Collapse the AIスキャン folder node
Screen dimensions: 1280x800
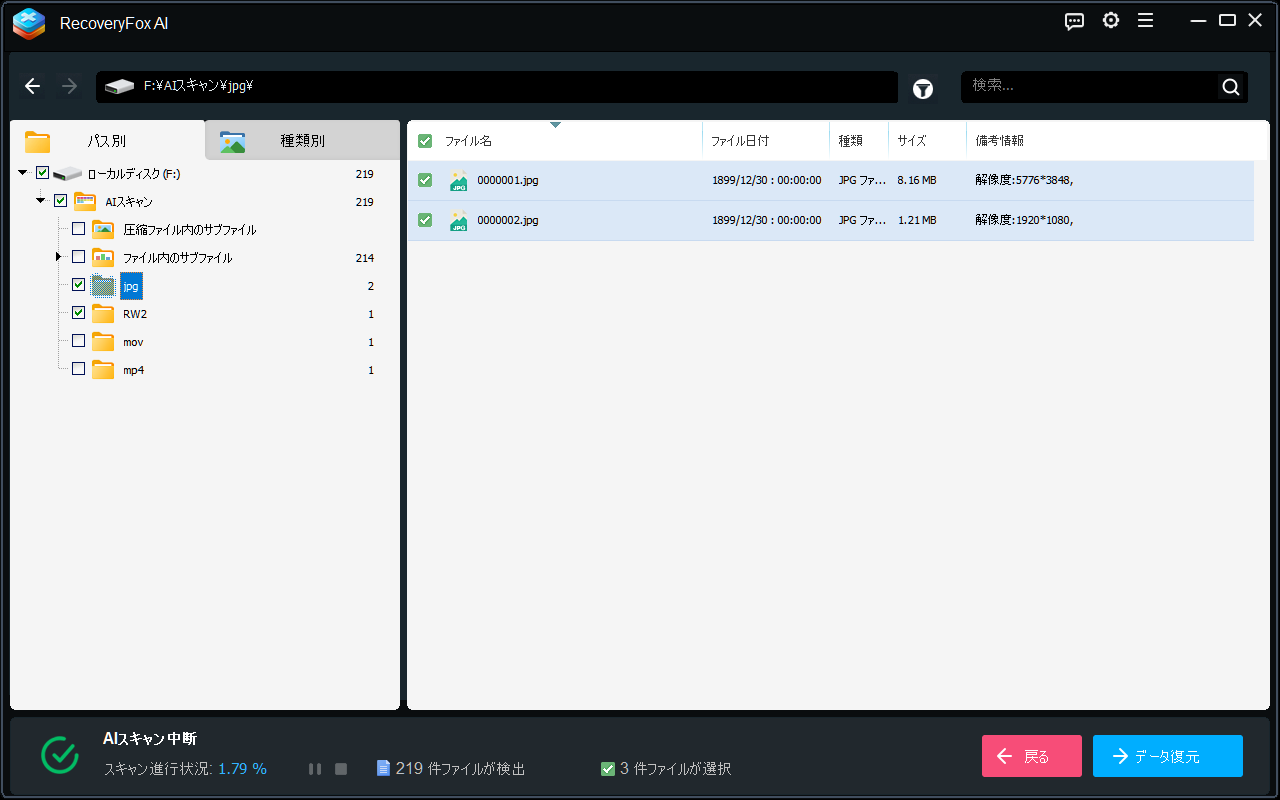click(x=41, y=201)
